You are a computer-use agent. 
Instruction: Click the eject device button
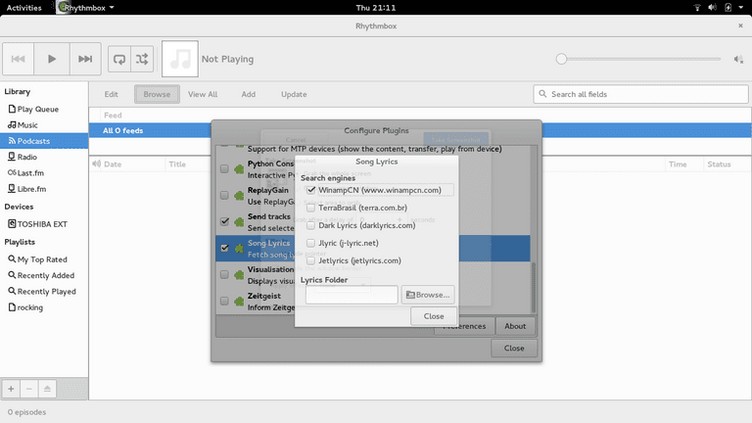pyautogui.click(x=47, y=388)
